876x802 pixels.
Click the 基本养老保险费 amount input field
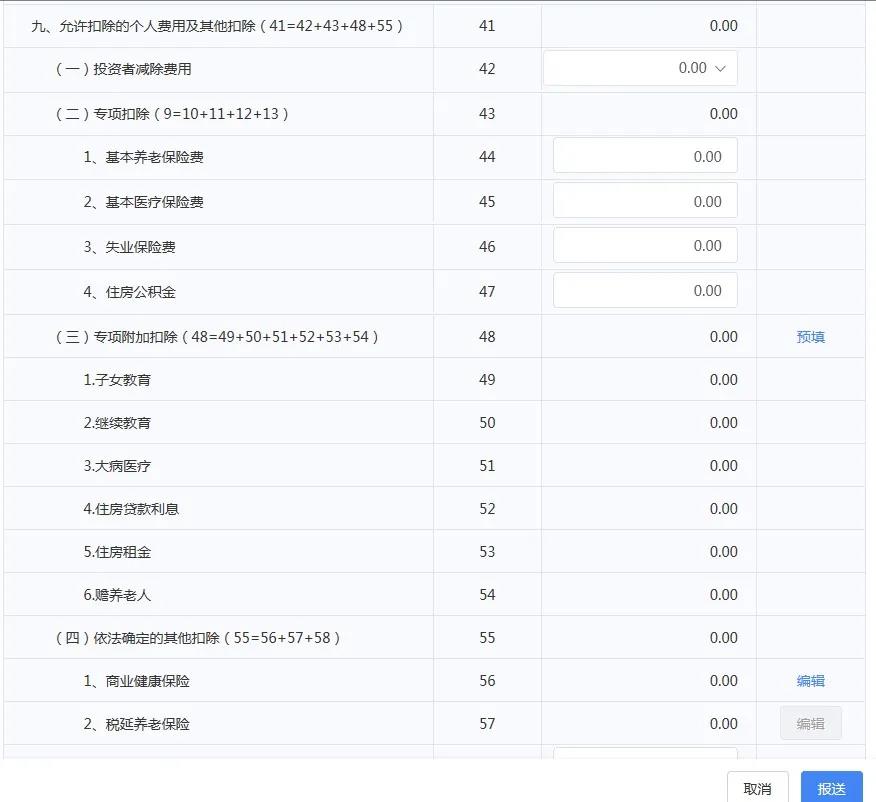point(645,155)
